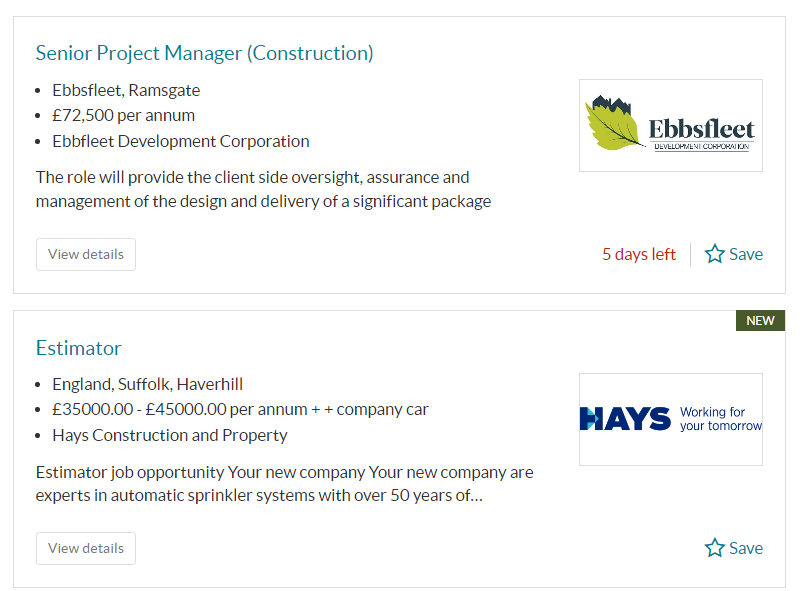View details of the Estimator job
800x591 pixels.
[x=86, y=548]
